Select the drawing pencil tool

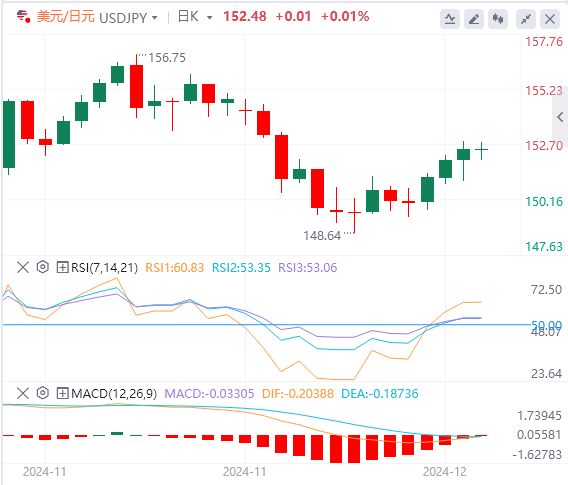pyautogui.click(x=474, y=19)
